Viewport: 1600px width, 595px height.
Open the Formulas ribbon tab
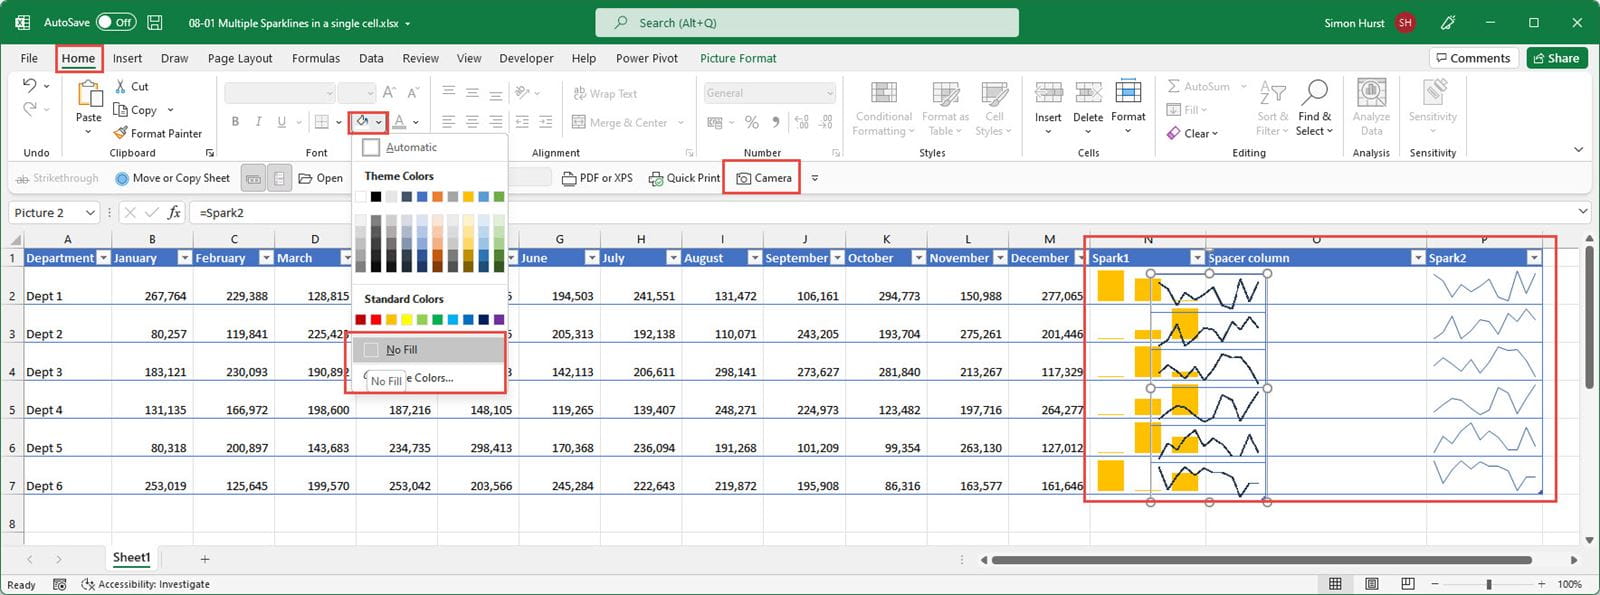[316, 58]
